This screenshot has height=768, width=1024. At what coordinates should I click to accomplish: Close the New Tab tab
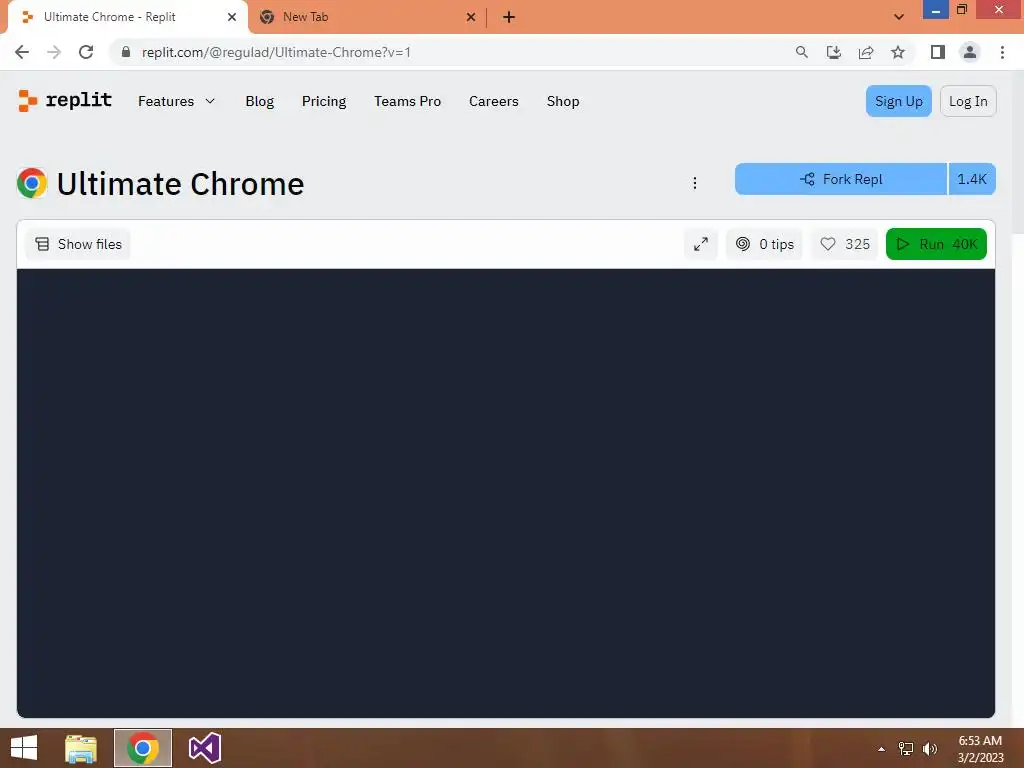[471, 17]
